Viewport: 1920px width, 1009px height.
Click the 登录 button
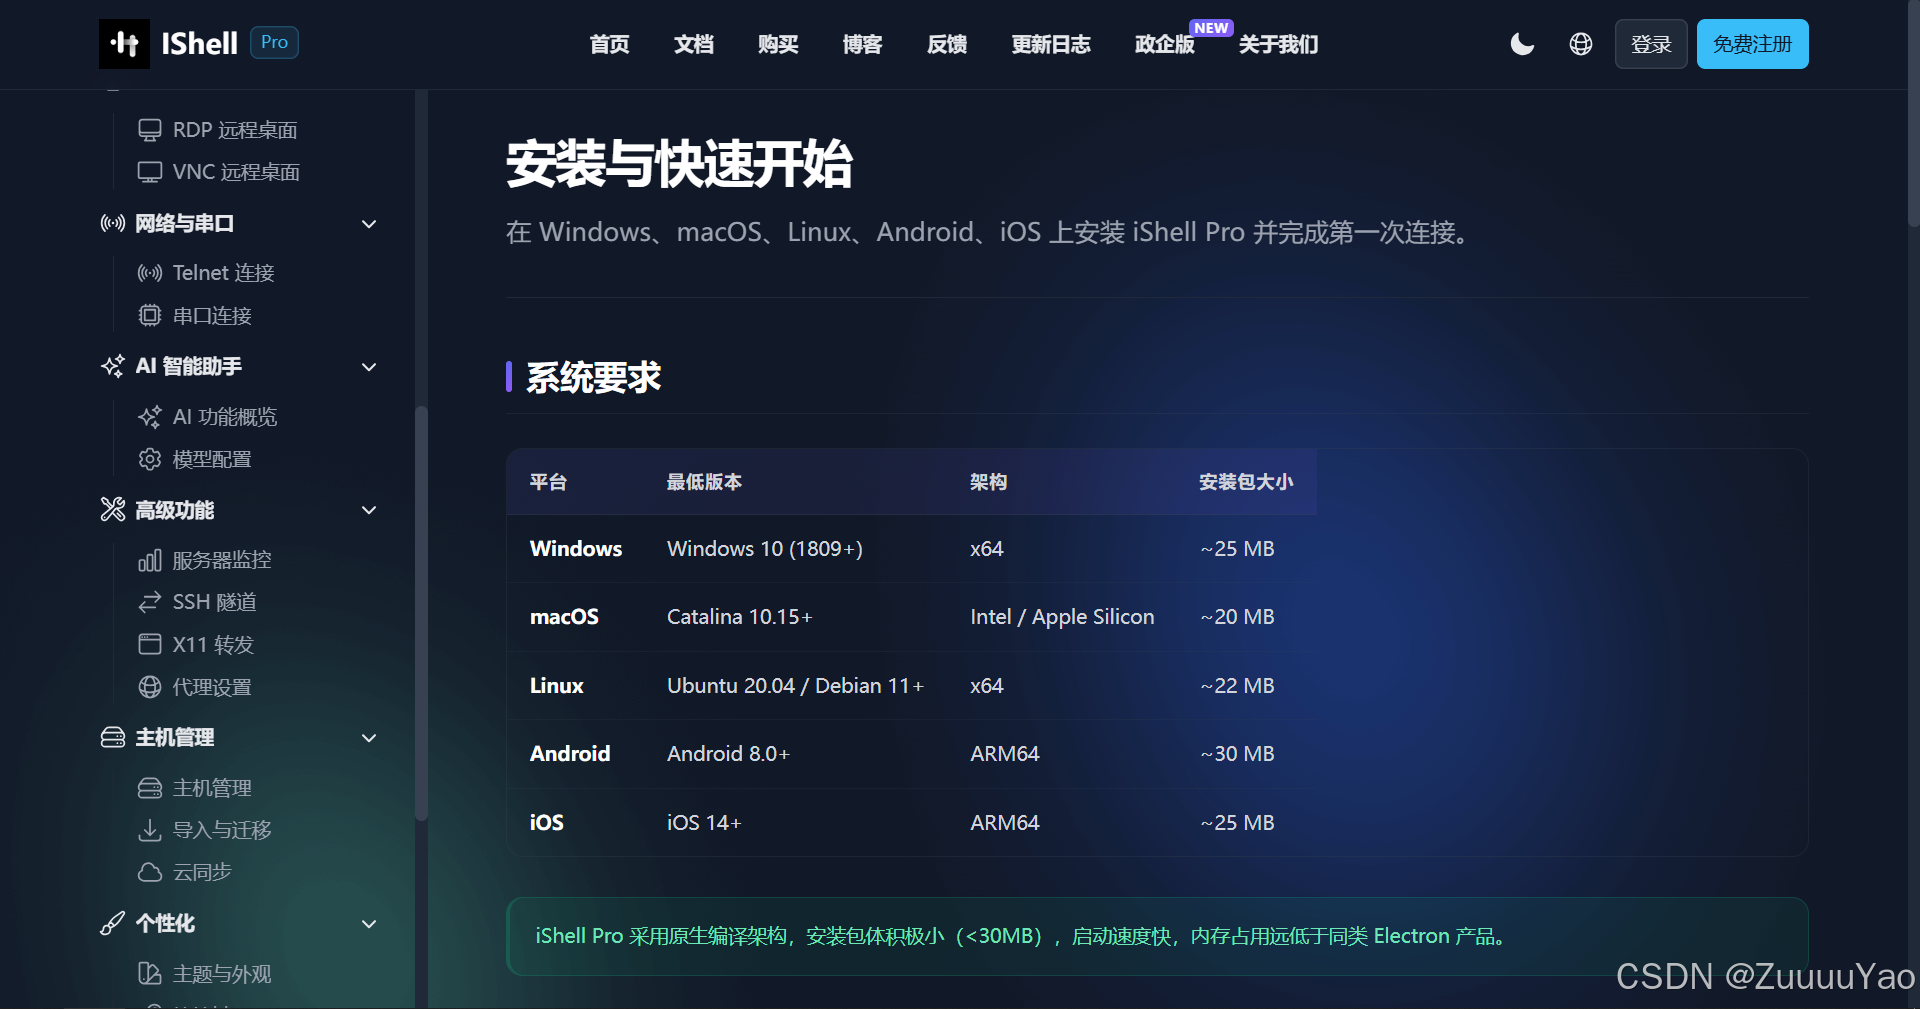click(x=1651, y=44)
